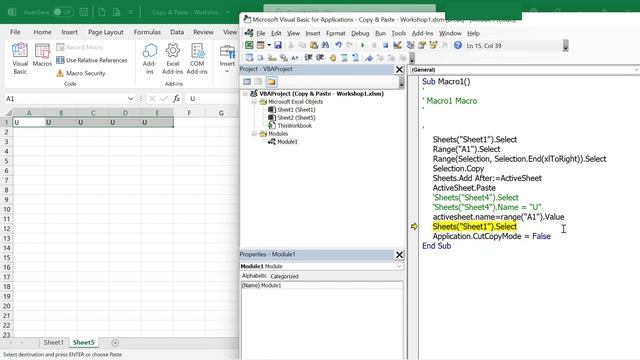This screenshot has width=640, height=360.
Task: Click the Find binoculars icon
Action: tap(325, 45)
